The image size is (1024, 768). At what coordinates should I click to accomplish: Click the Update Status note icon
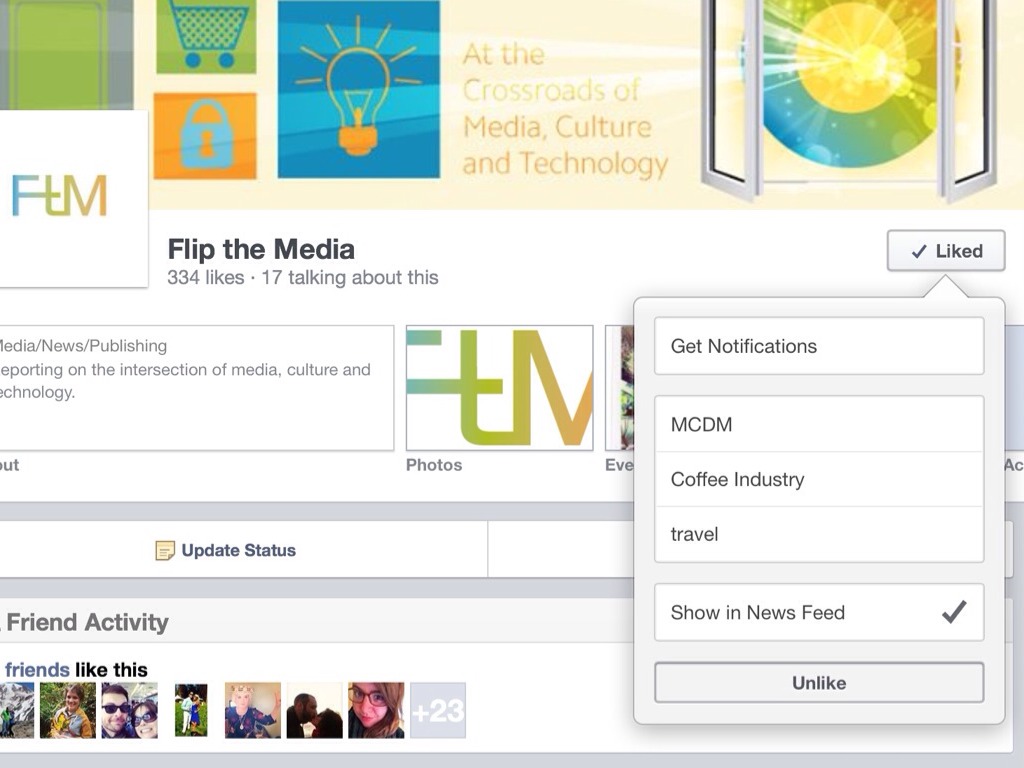(165, 551)
